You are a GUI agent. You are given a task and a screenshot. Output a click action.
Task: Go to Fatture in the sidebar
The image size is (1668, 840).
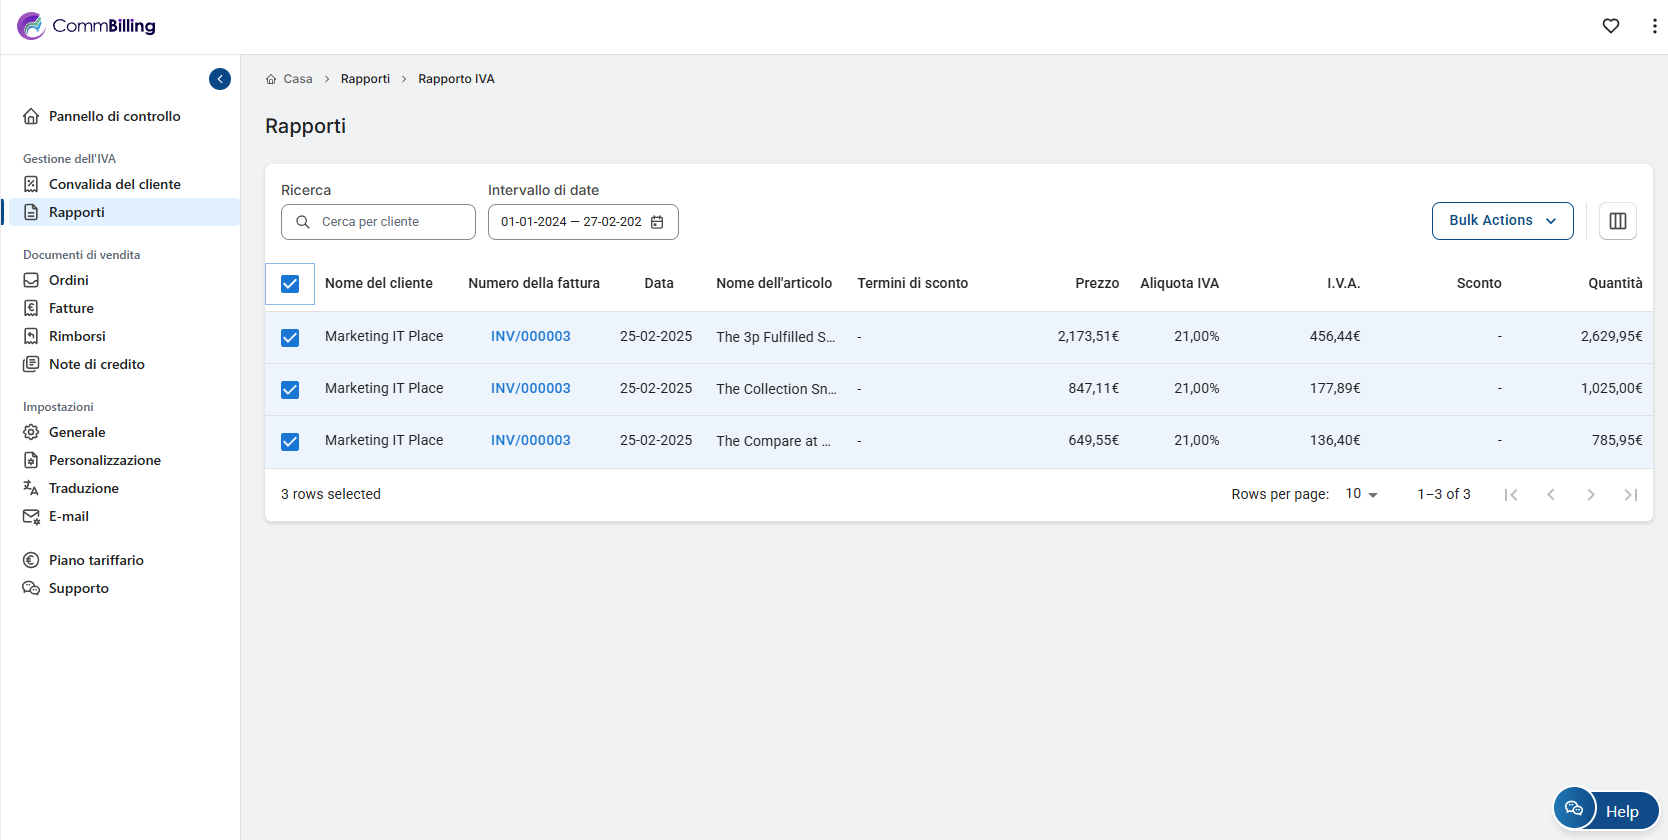coord(71,308)
